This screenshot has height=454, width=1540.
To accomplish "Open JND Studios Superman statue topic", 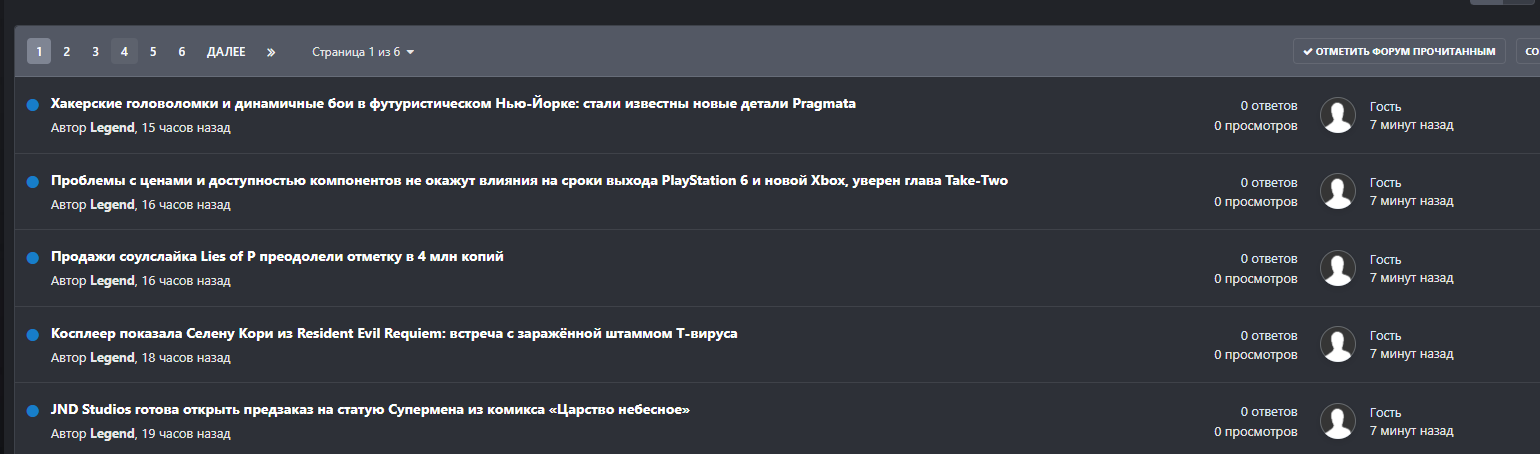I will pyautogui.click(x=371, y=410).
